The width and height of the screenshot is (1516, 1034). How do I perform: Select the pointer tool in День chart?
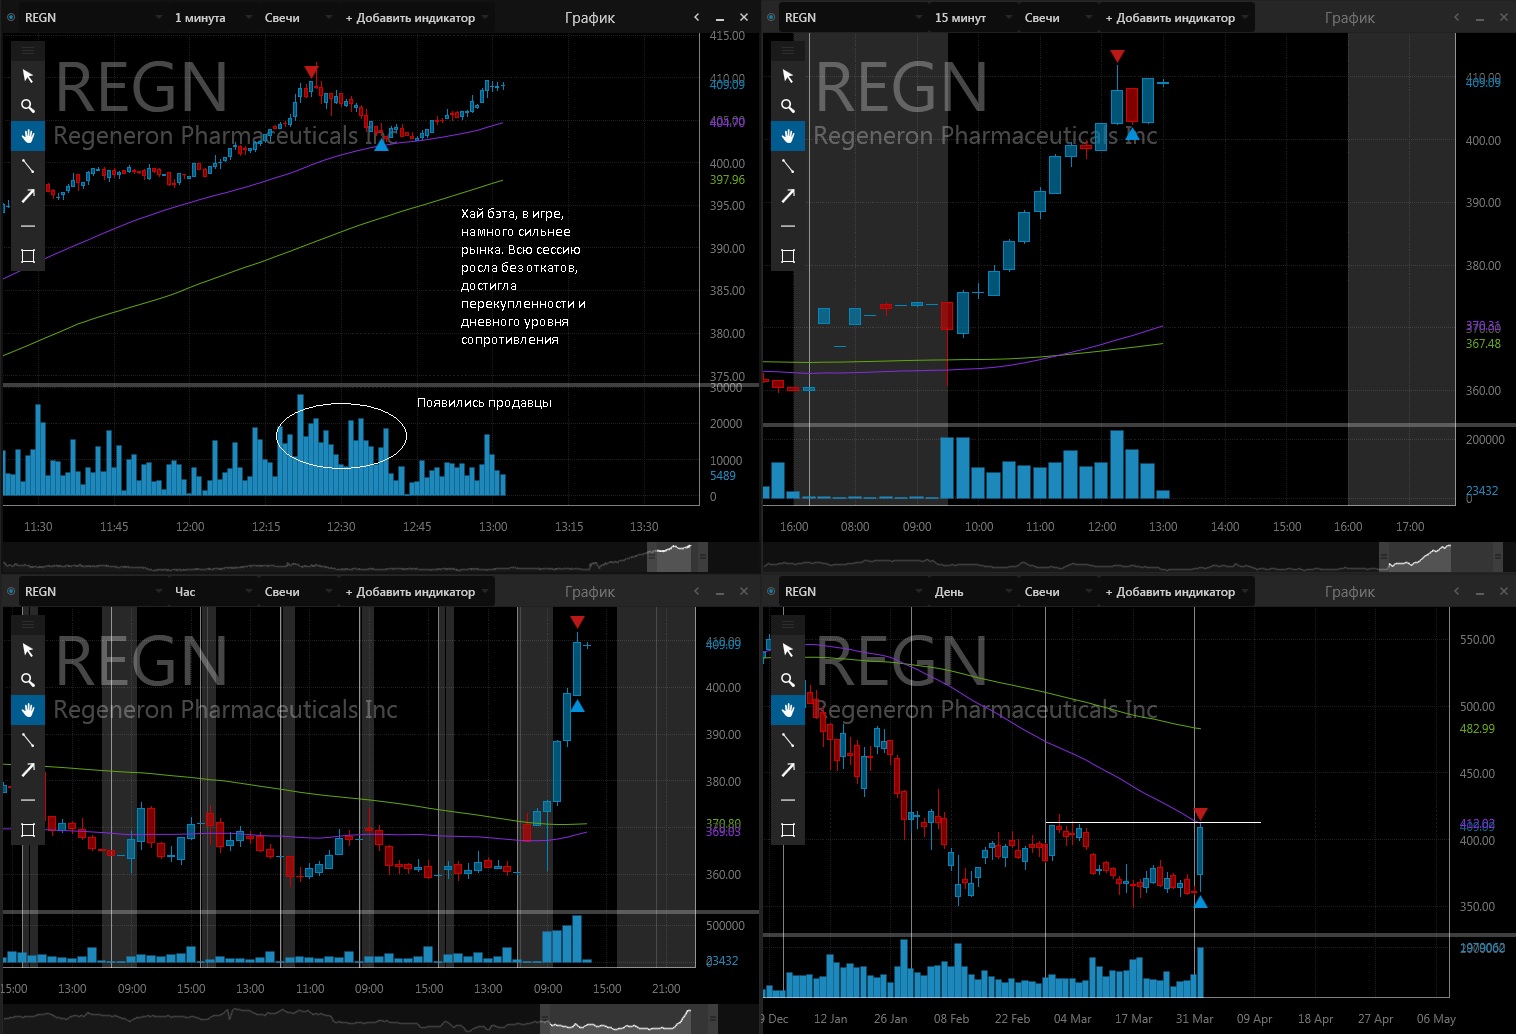pos(788,650)
